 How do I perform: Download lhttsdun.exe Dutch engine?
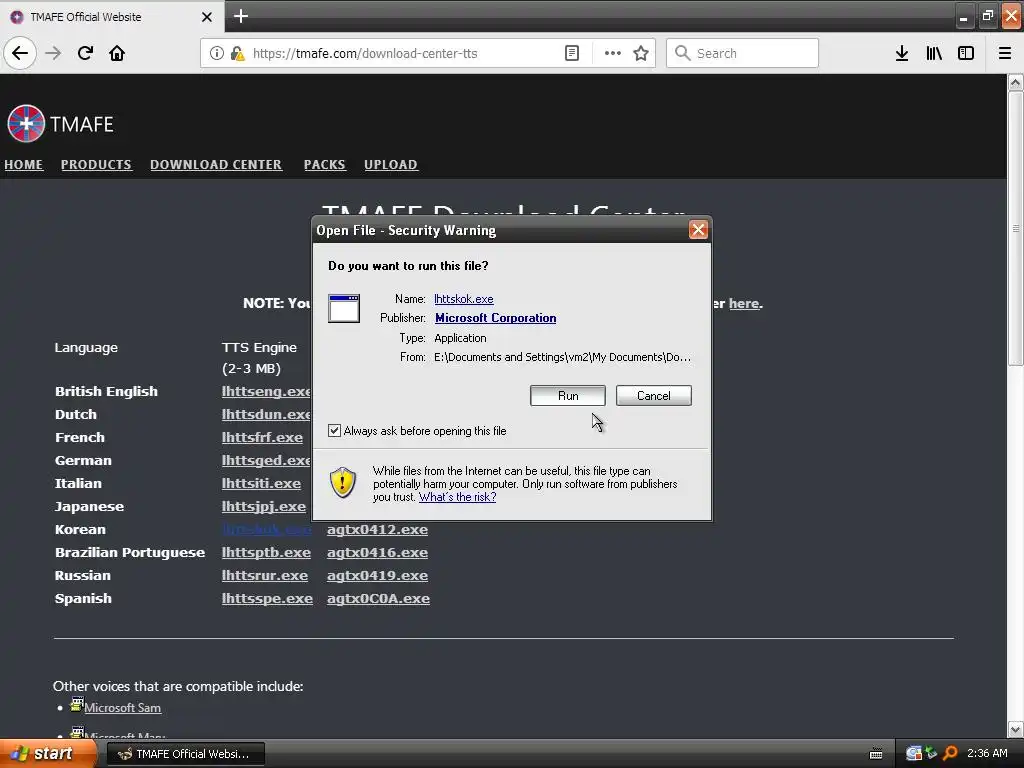coord(266,415)
